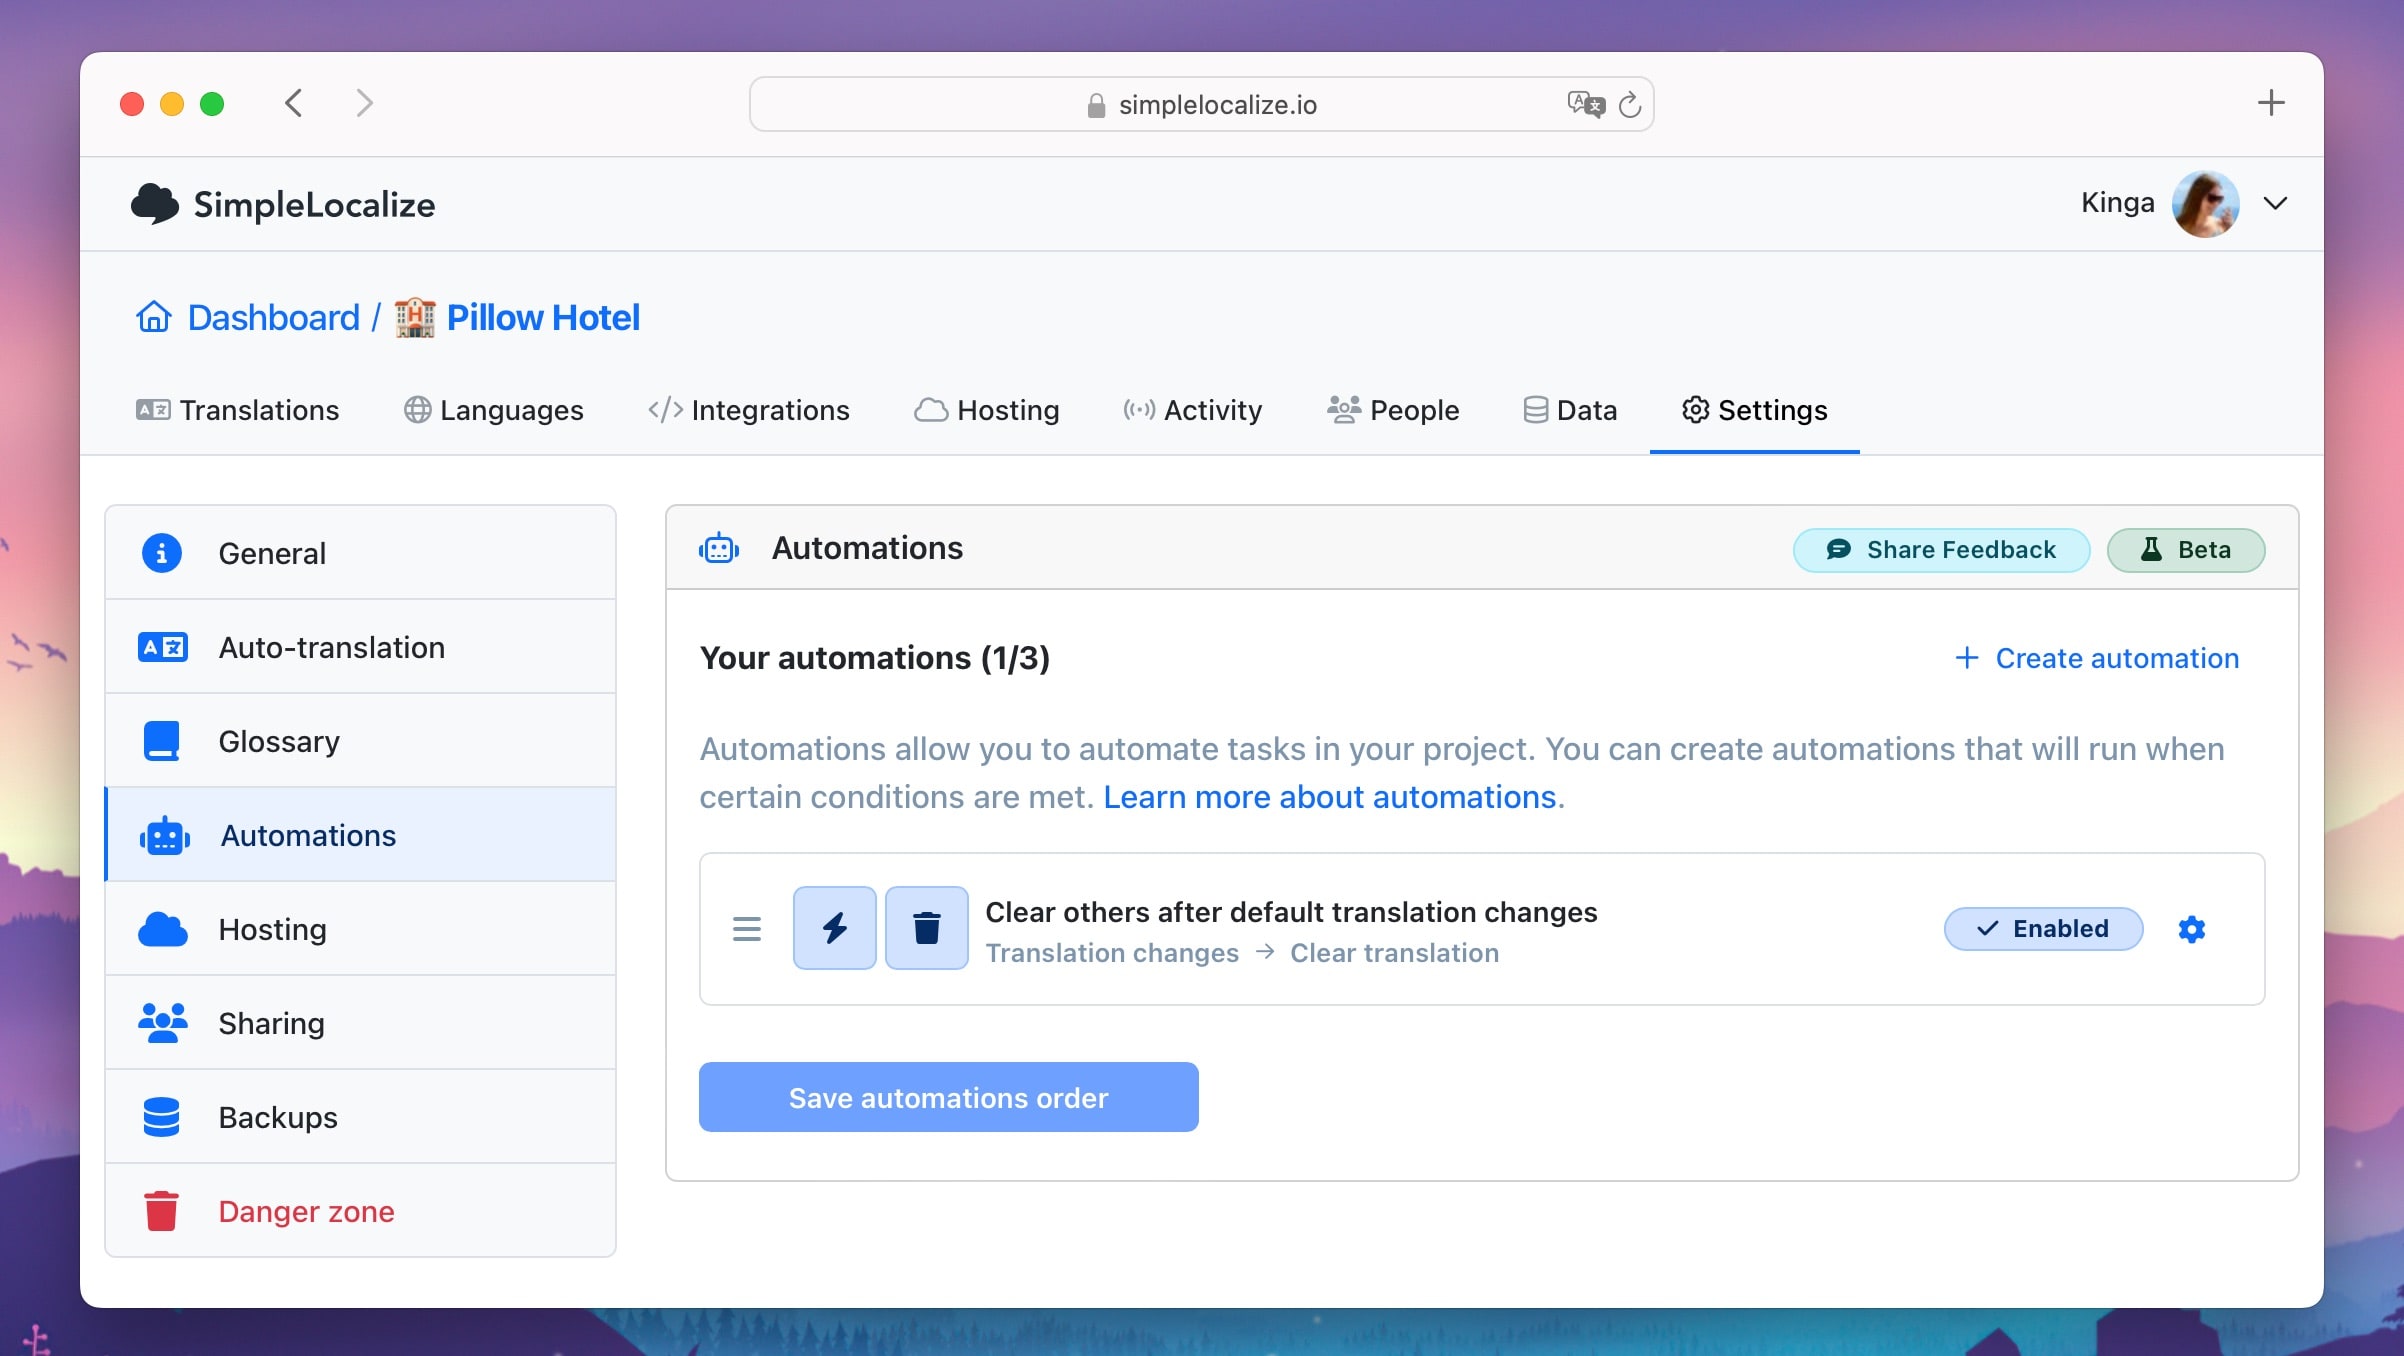This screenshot has height=1356, width=2404.
Task: Open the Glossary settings label
Action: pos(279,741)
